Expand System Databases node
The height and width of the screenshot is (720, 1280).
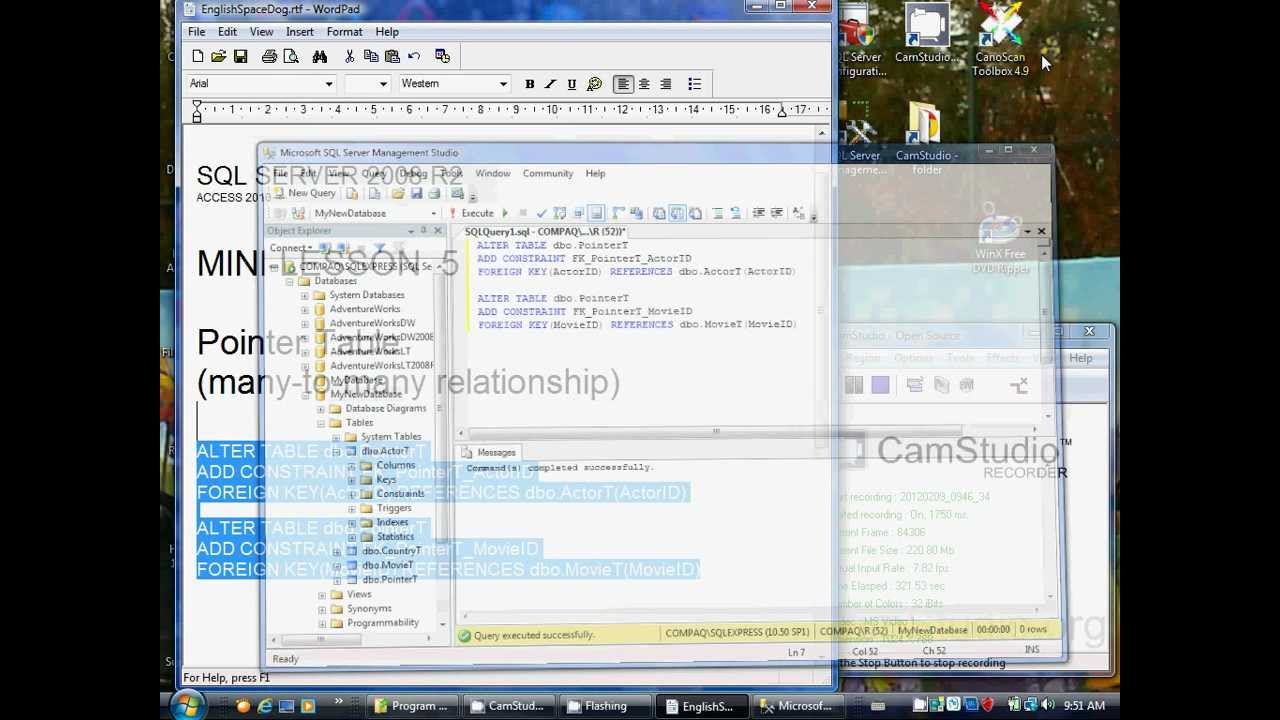pyautogui.click(x=305, y=295)
